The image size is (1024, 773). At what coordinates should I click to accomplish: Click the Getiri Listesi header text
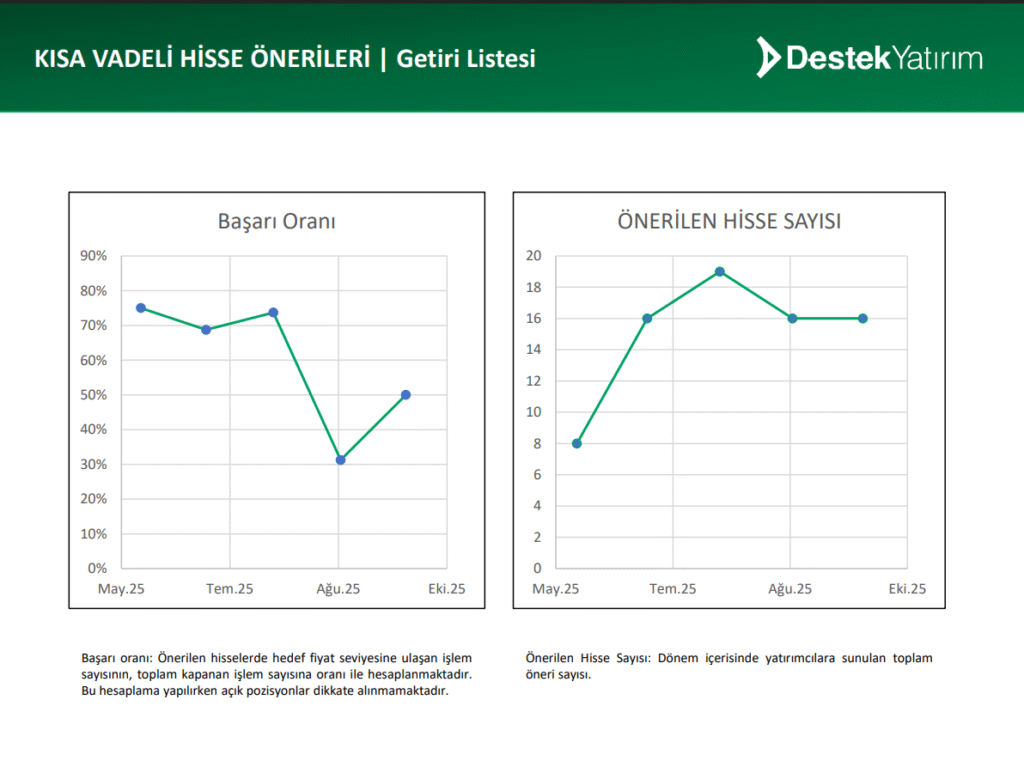(466, 58)
